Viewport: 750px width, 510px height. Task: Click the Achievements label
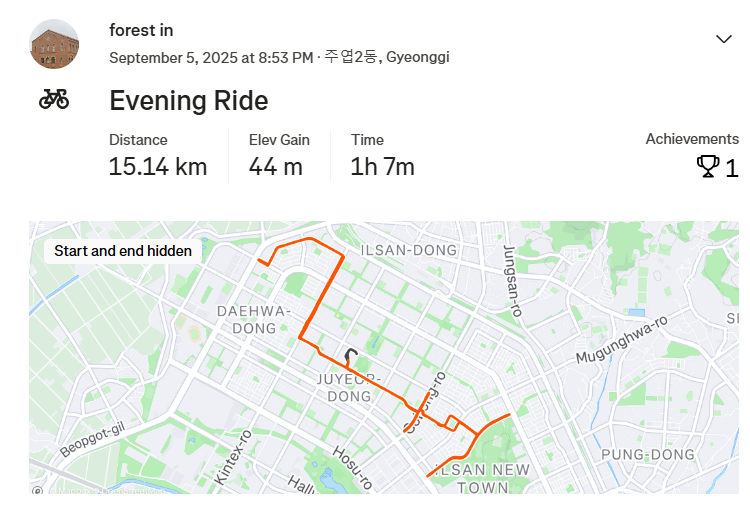coord(691,139)
